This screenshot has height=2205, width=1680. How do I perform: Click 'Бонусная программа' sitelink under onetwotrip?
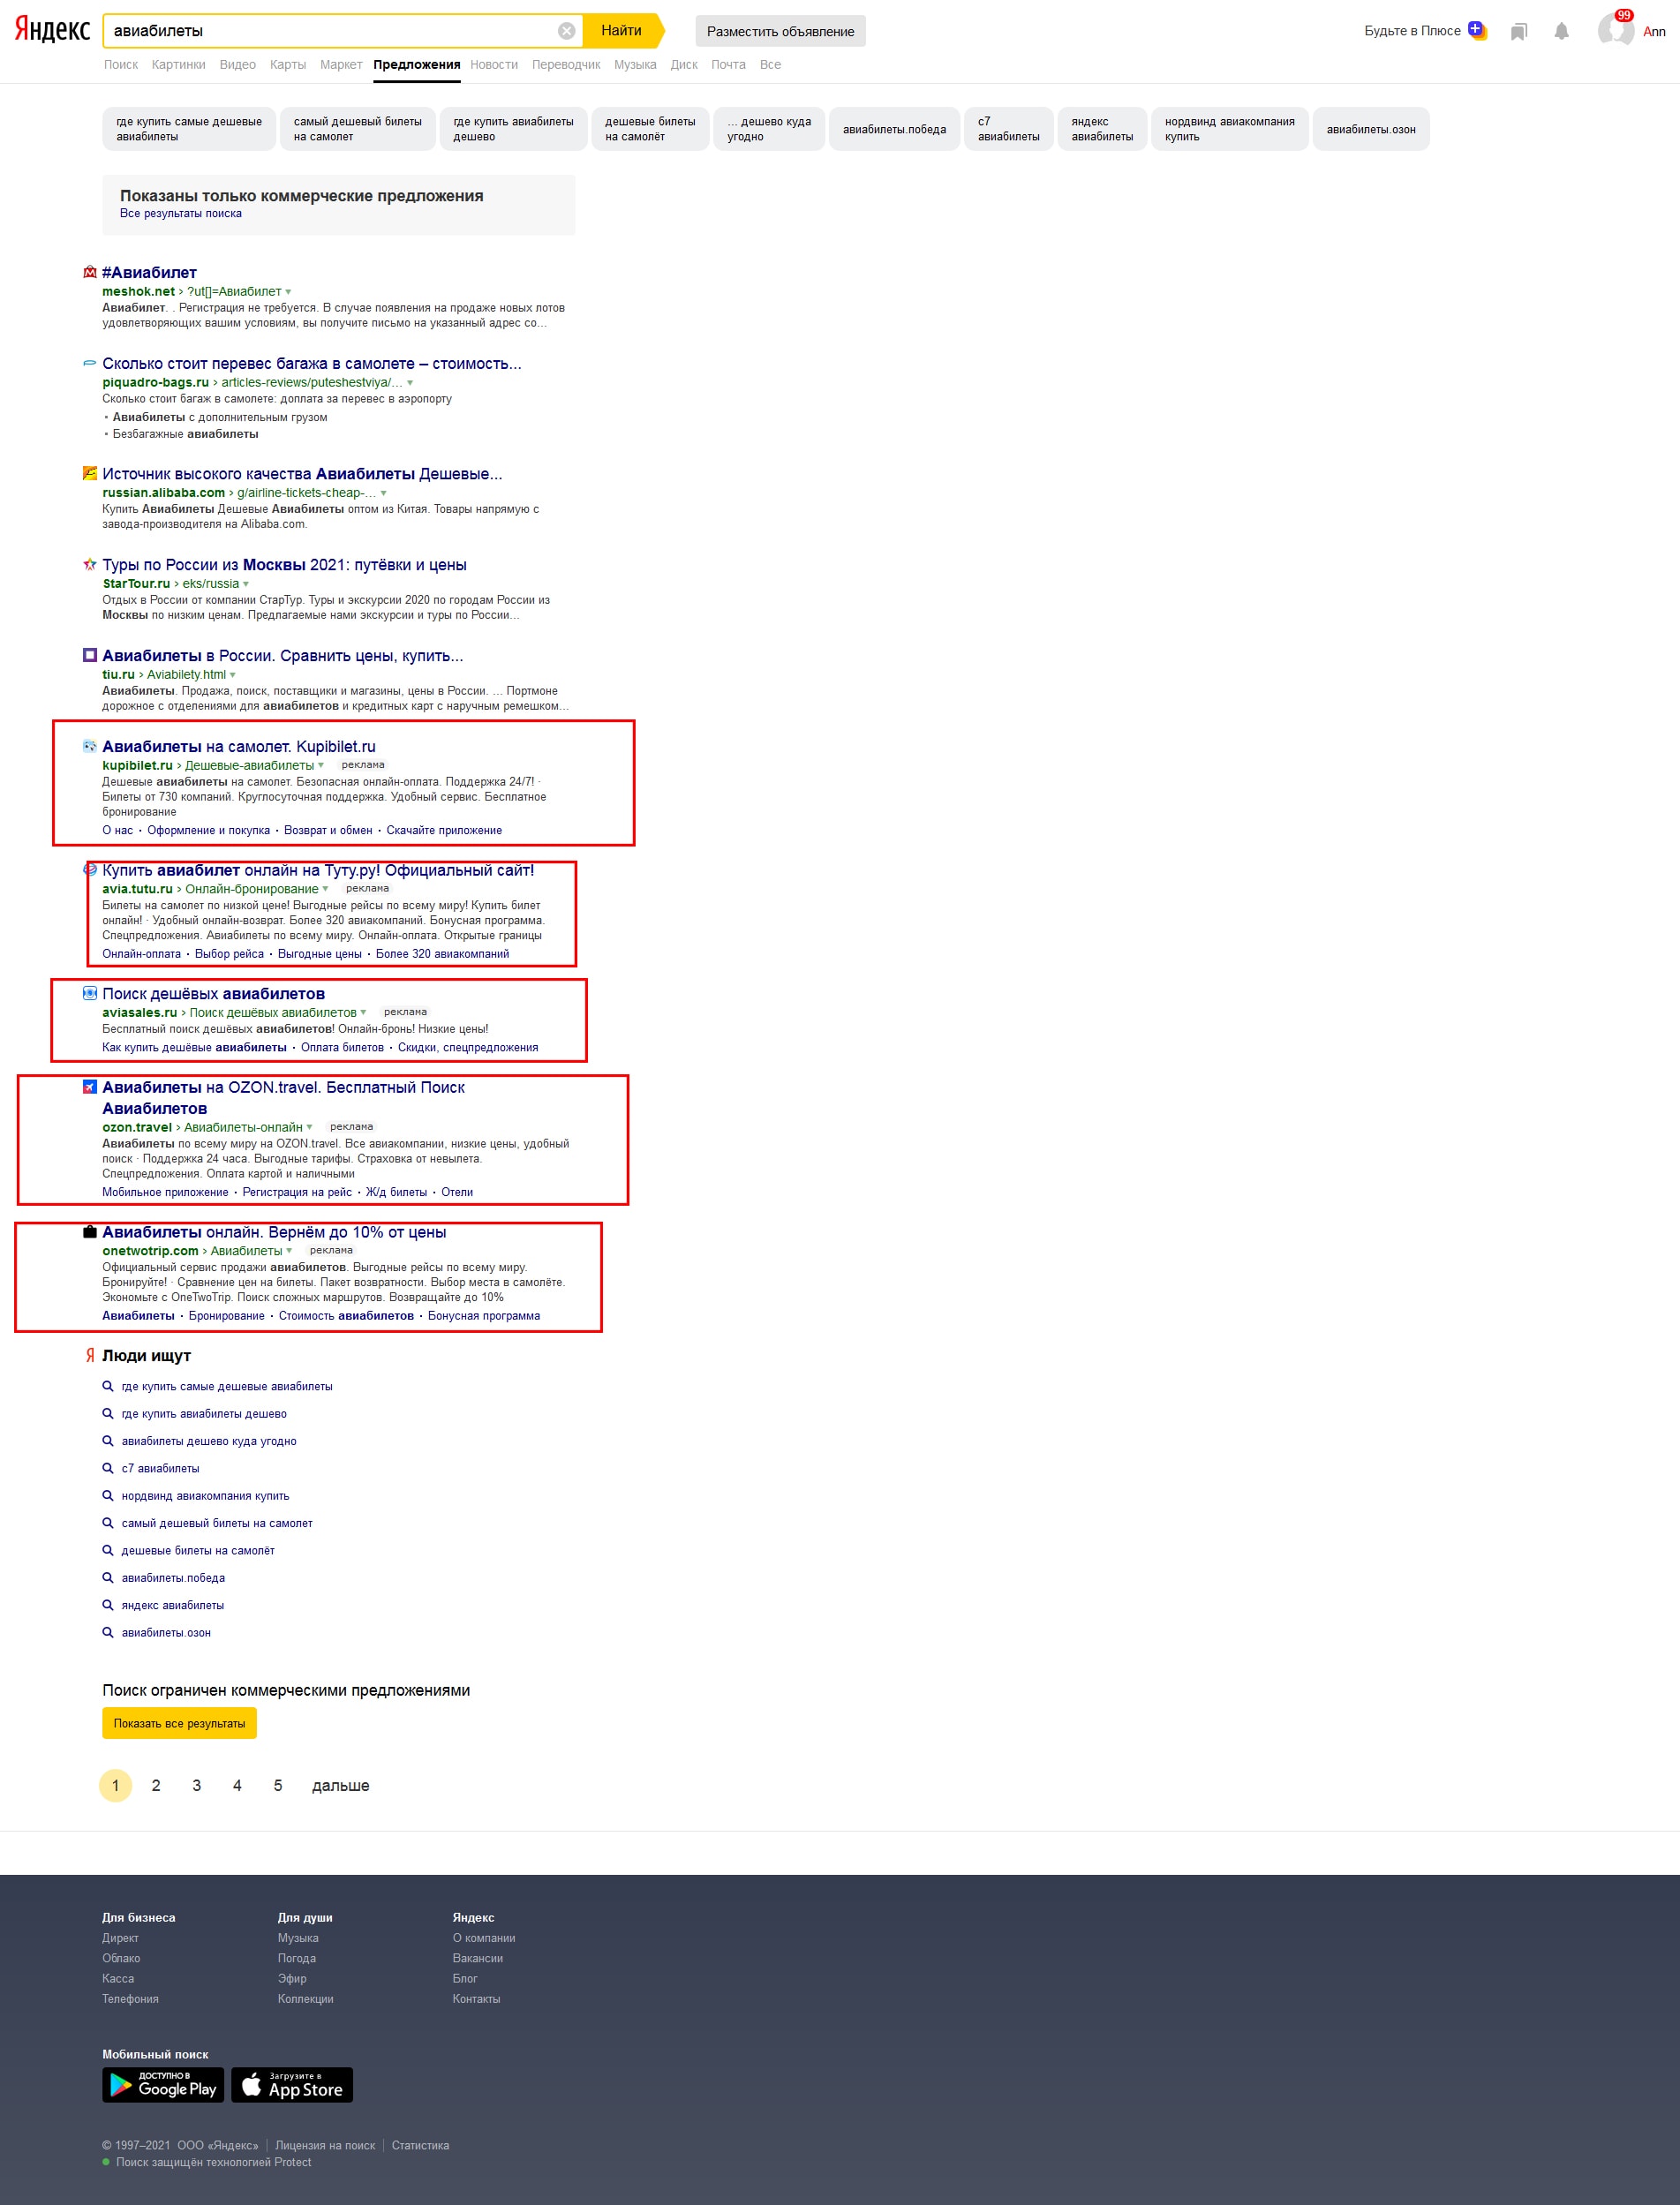(484, 1316)
